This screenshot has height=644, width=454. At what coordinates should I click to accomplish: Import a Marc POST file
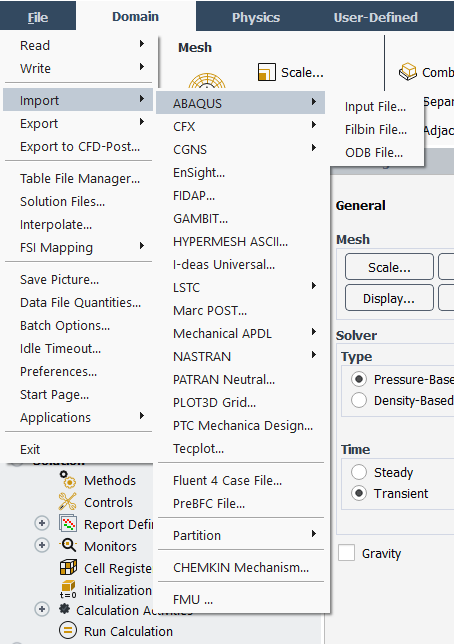(241, 310)
